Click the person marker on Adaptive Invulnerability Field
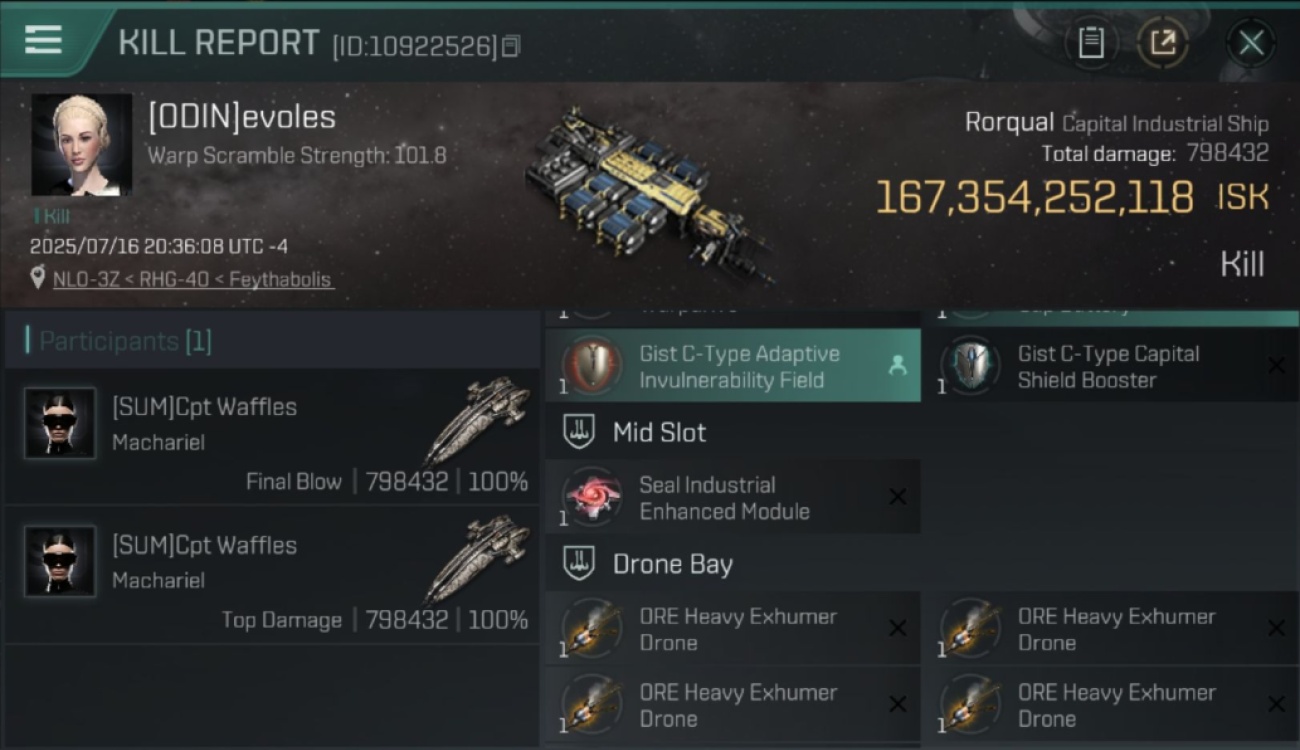The width and height of the screenshot is (1300, 750). click(897, 366)
